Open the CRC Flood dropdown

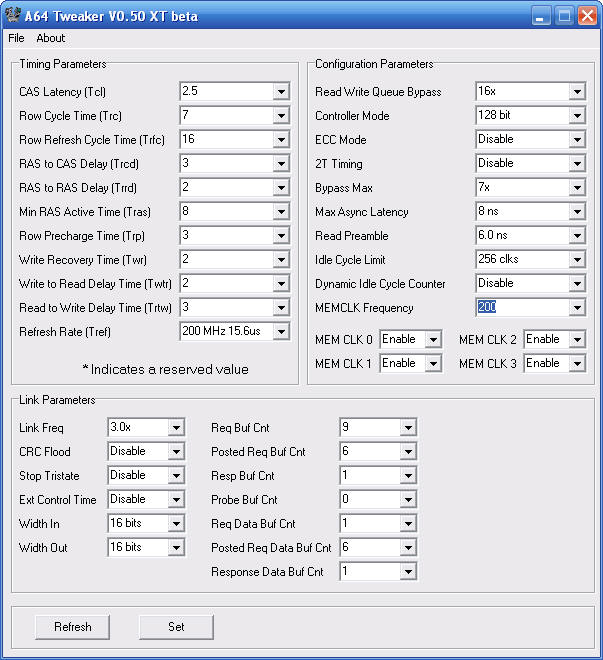[176, 452]
